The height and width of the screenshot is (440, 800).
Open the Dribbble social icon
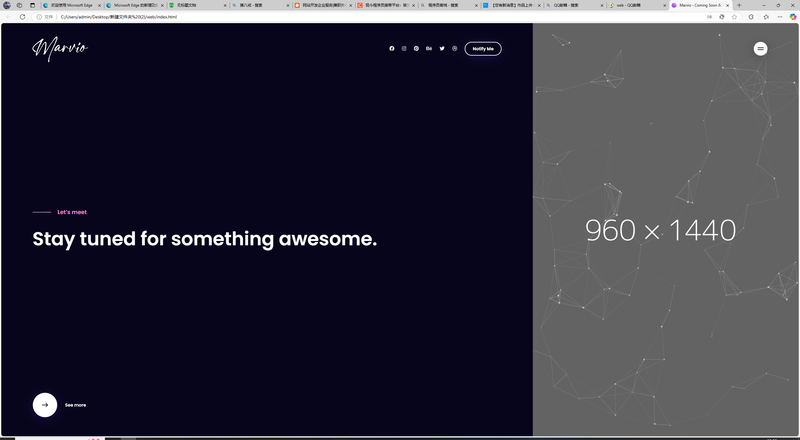coord(455,48)
